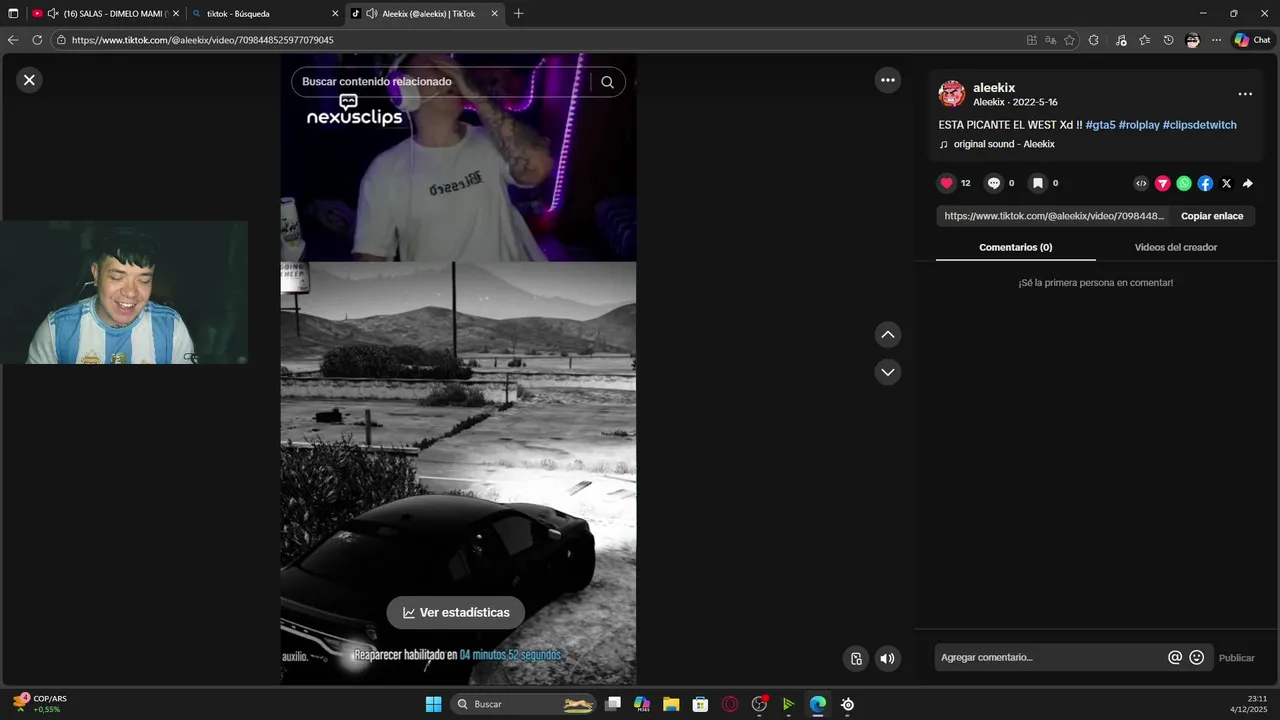The width and height of the screenshot is (1280, 720).
Task: Expand more share options with the arrow
Action: pos(1248,183)
